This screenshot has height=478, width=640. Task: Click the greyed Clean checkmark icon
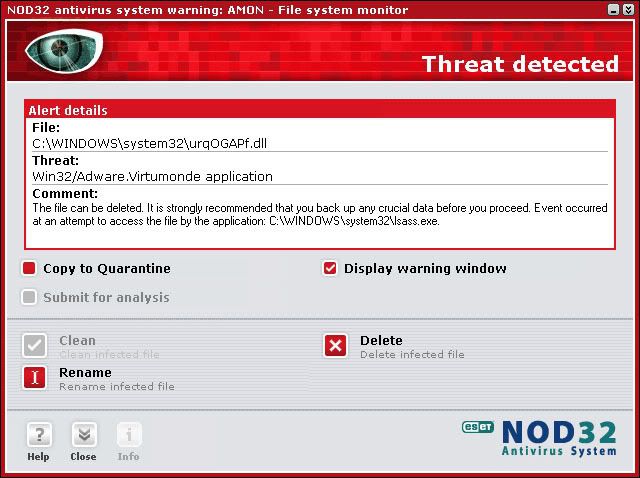pyautogui.click(x=35, y=346)
